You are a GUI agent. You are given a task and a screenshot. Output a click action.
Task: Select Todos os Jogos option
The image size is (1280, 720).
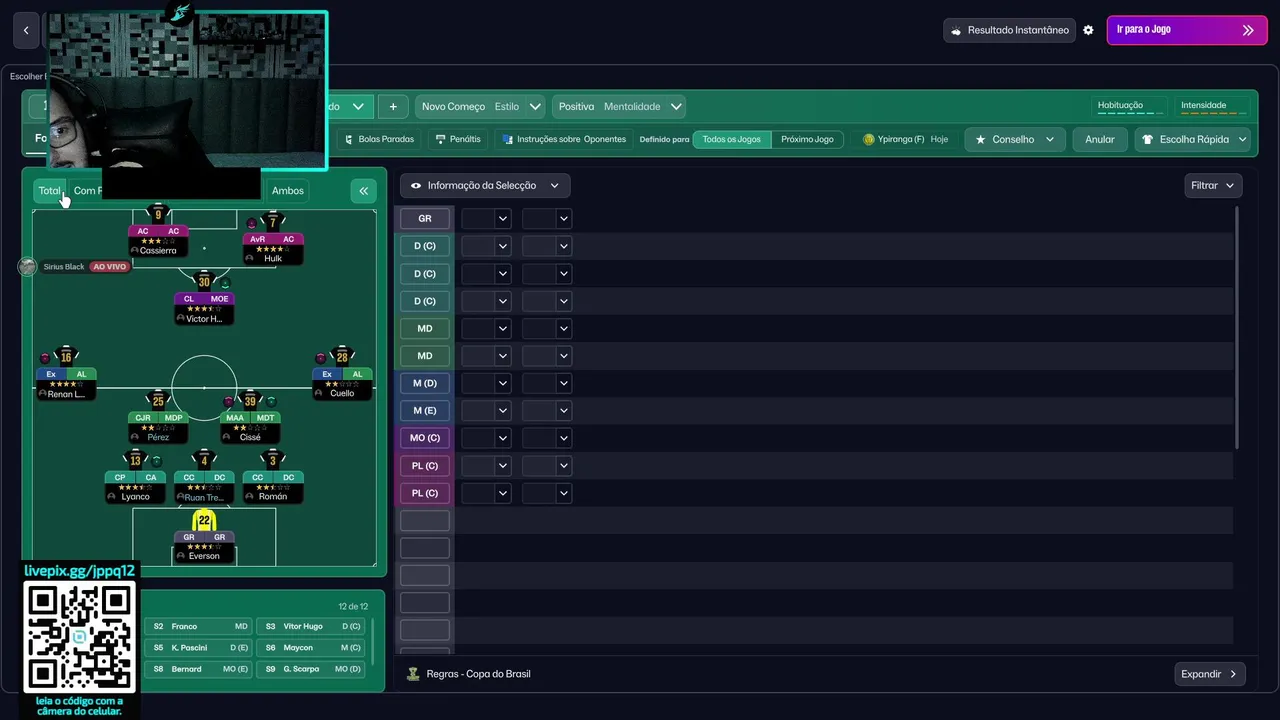[732, 139]
